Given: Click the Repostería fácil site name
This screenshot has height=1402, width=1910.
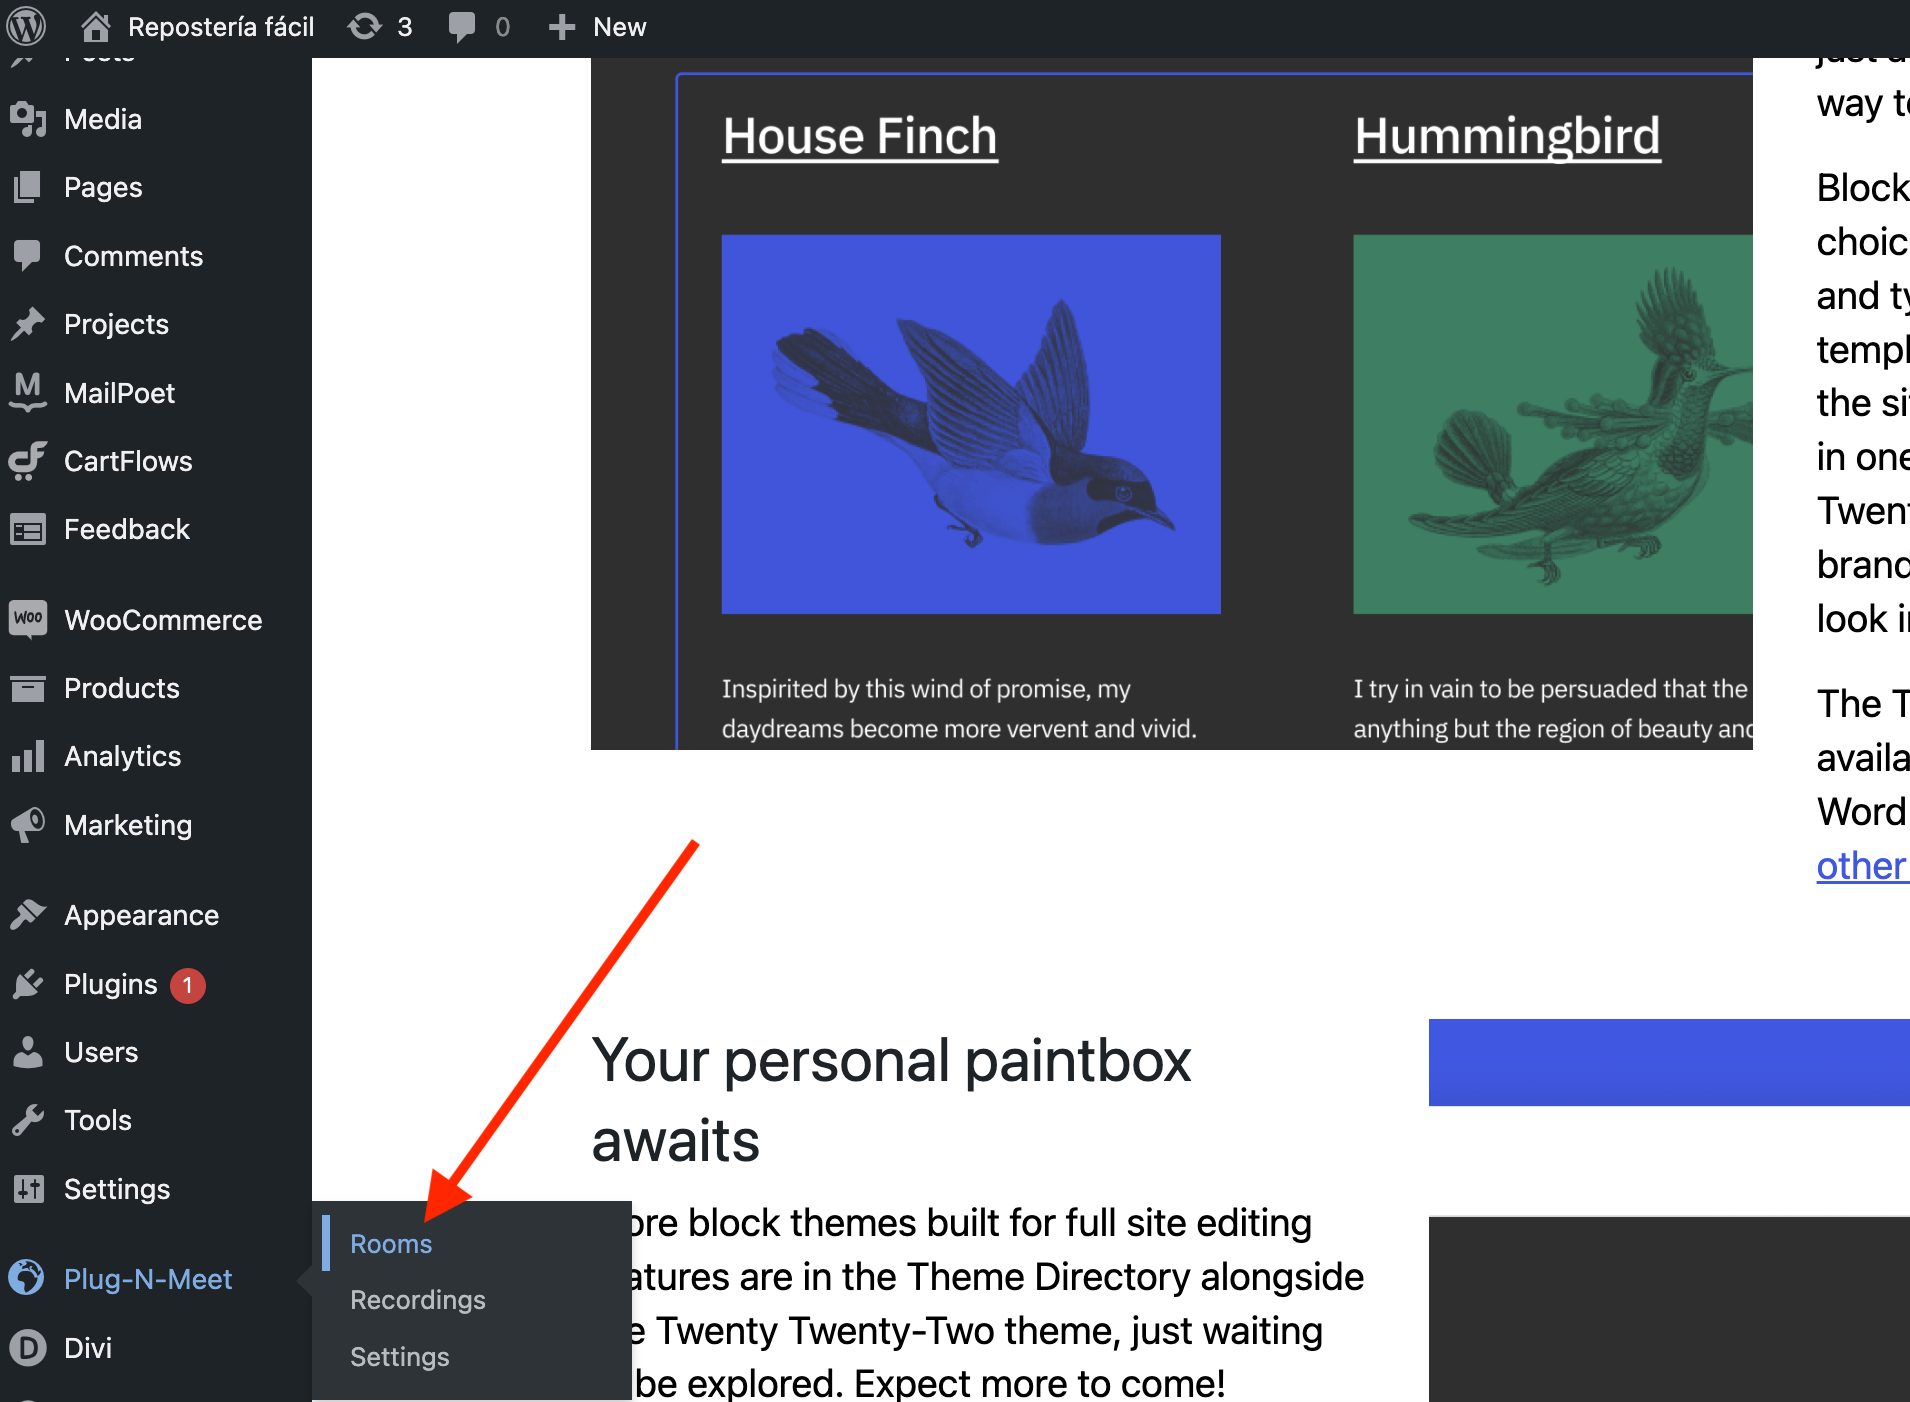Looking at the screenshot, I should tap(221, 27).
